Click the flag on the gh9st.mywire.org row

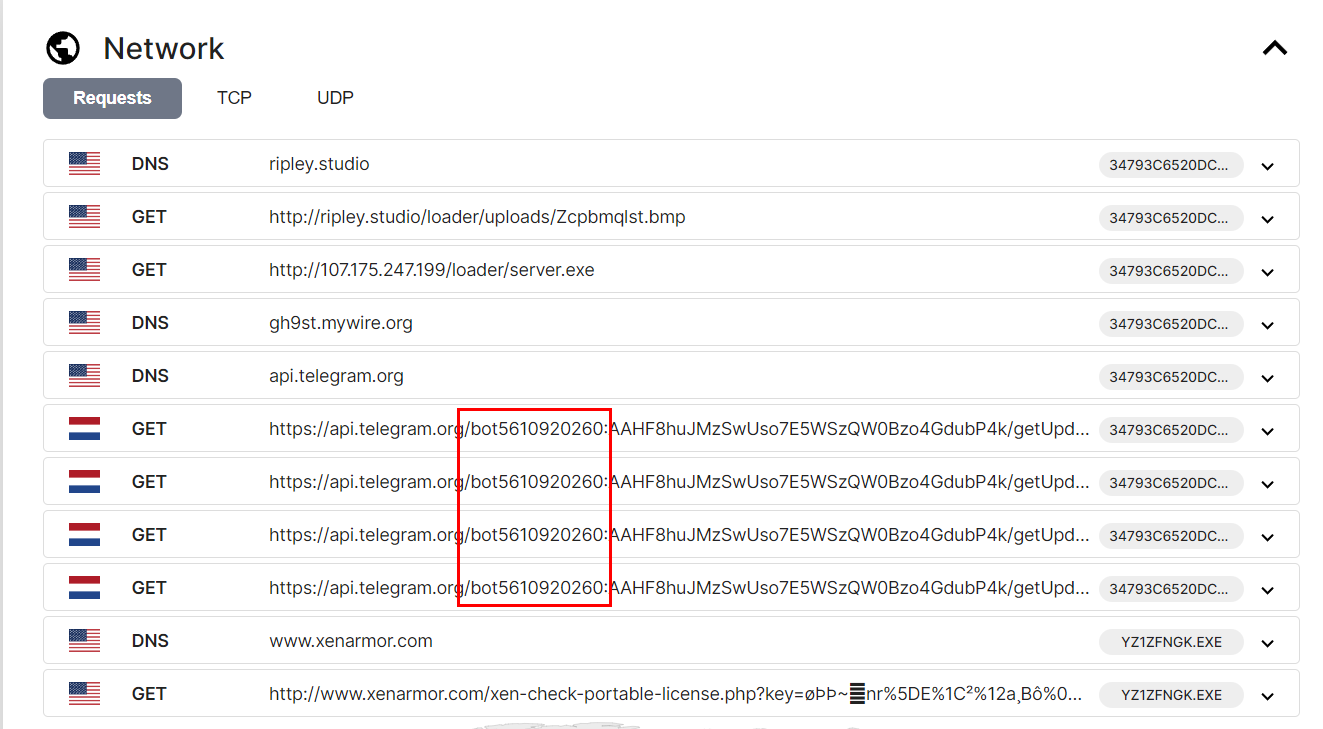[x=84, y=323]
